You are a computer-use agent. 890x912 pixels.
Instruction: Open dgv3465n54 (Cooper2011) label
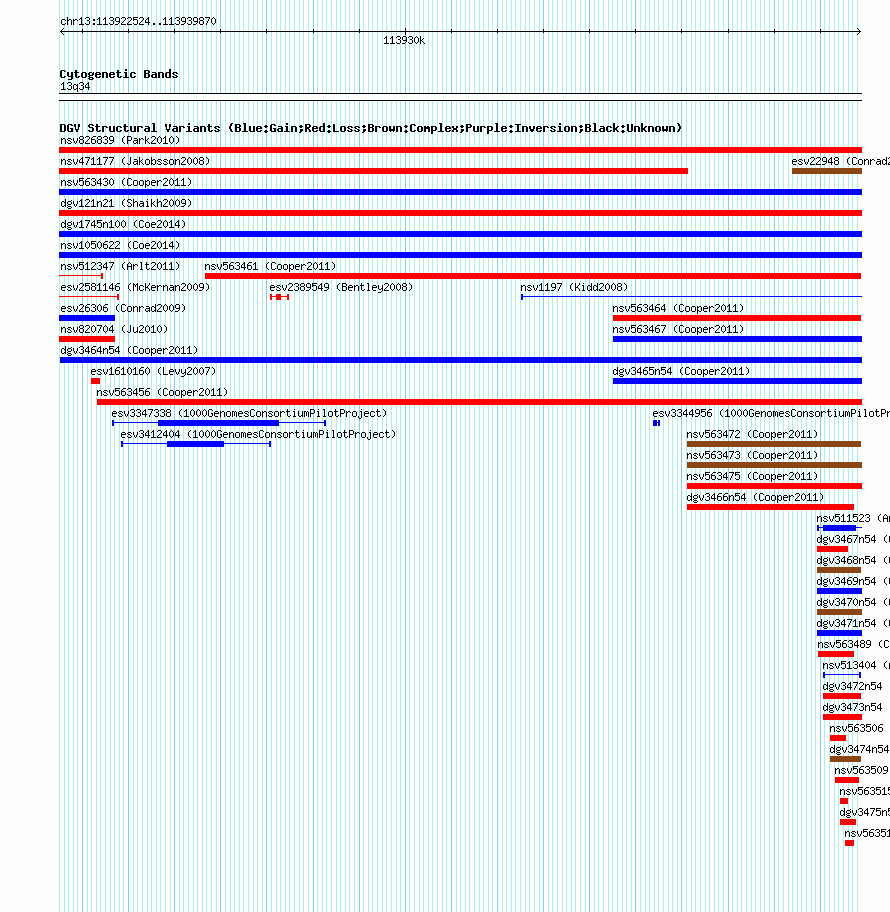click(x=681, y=370)
